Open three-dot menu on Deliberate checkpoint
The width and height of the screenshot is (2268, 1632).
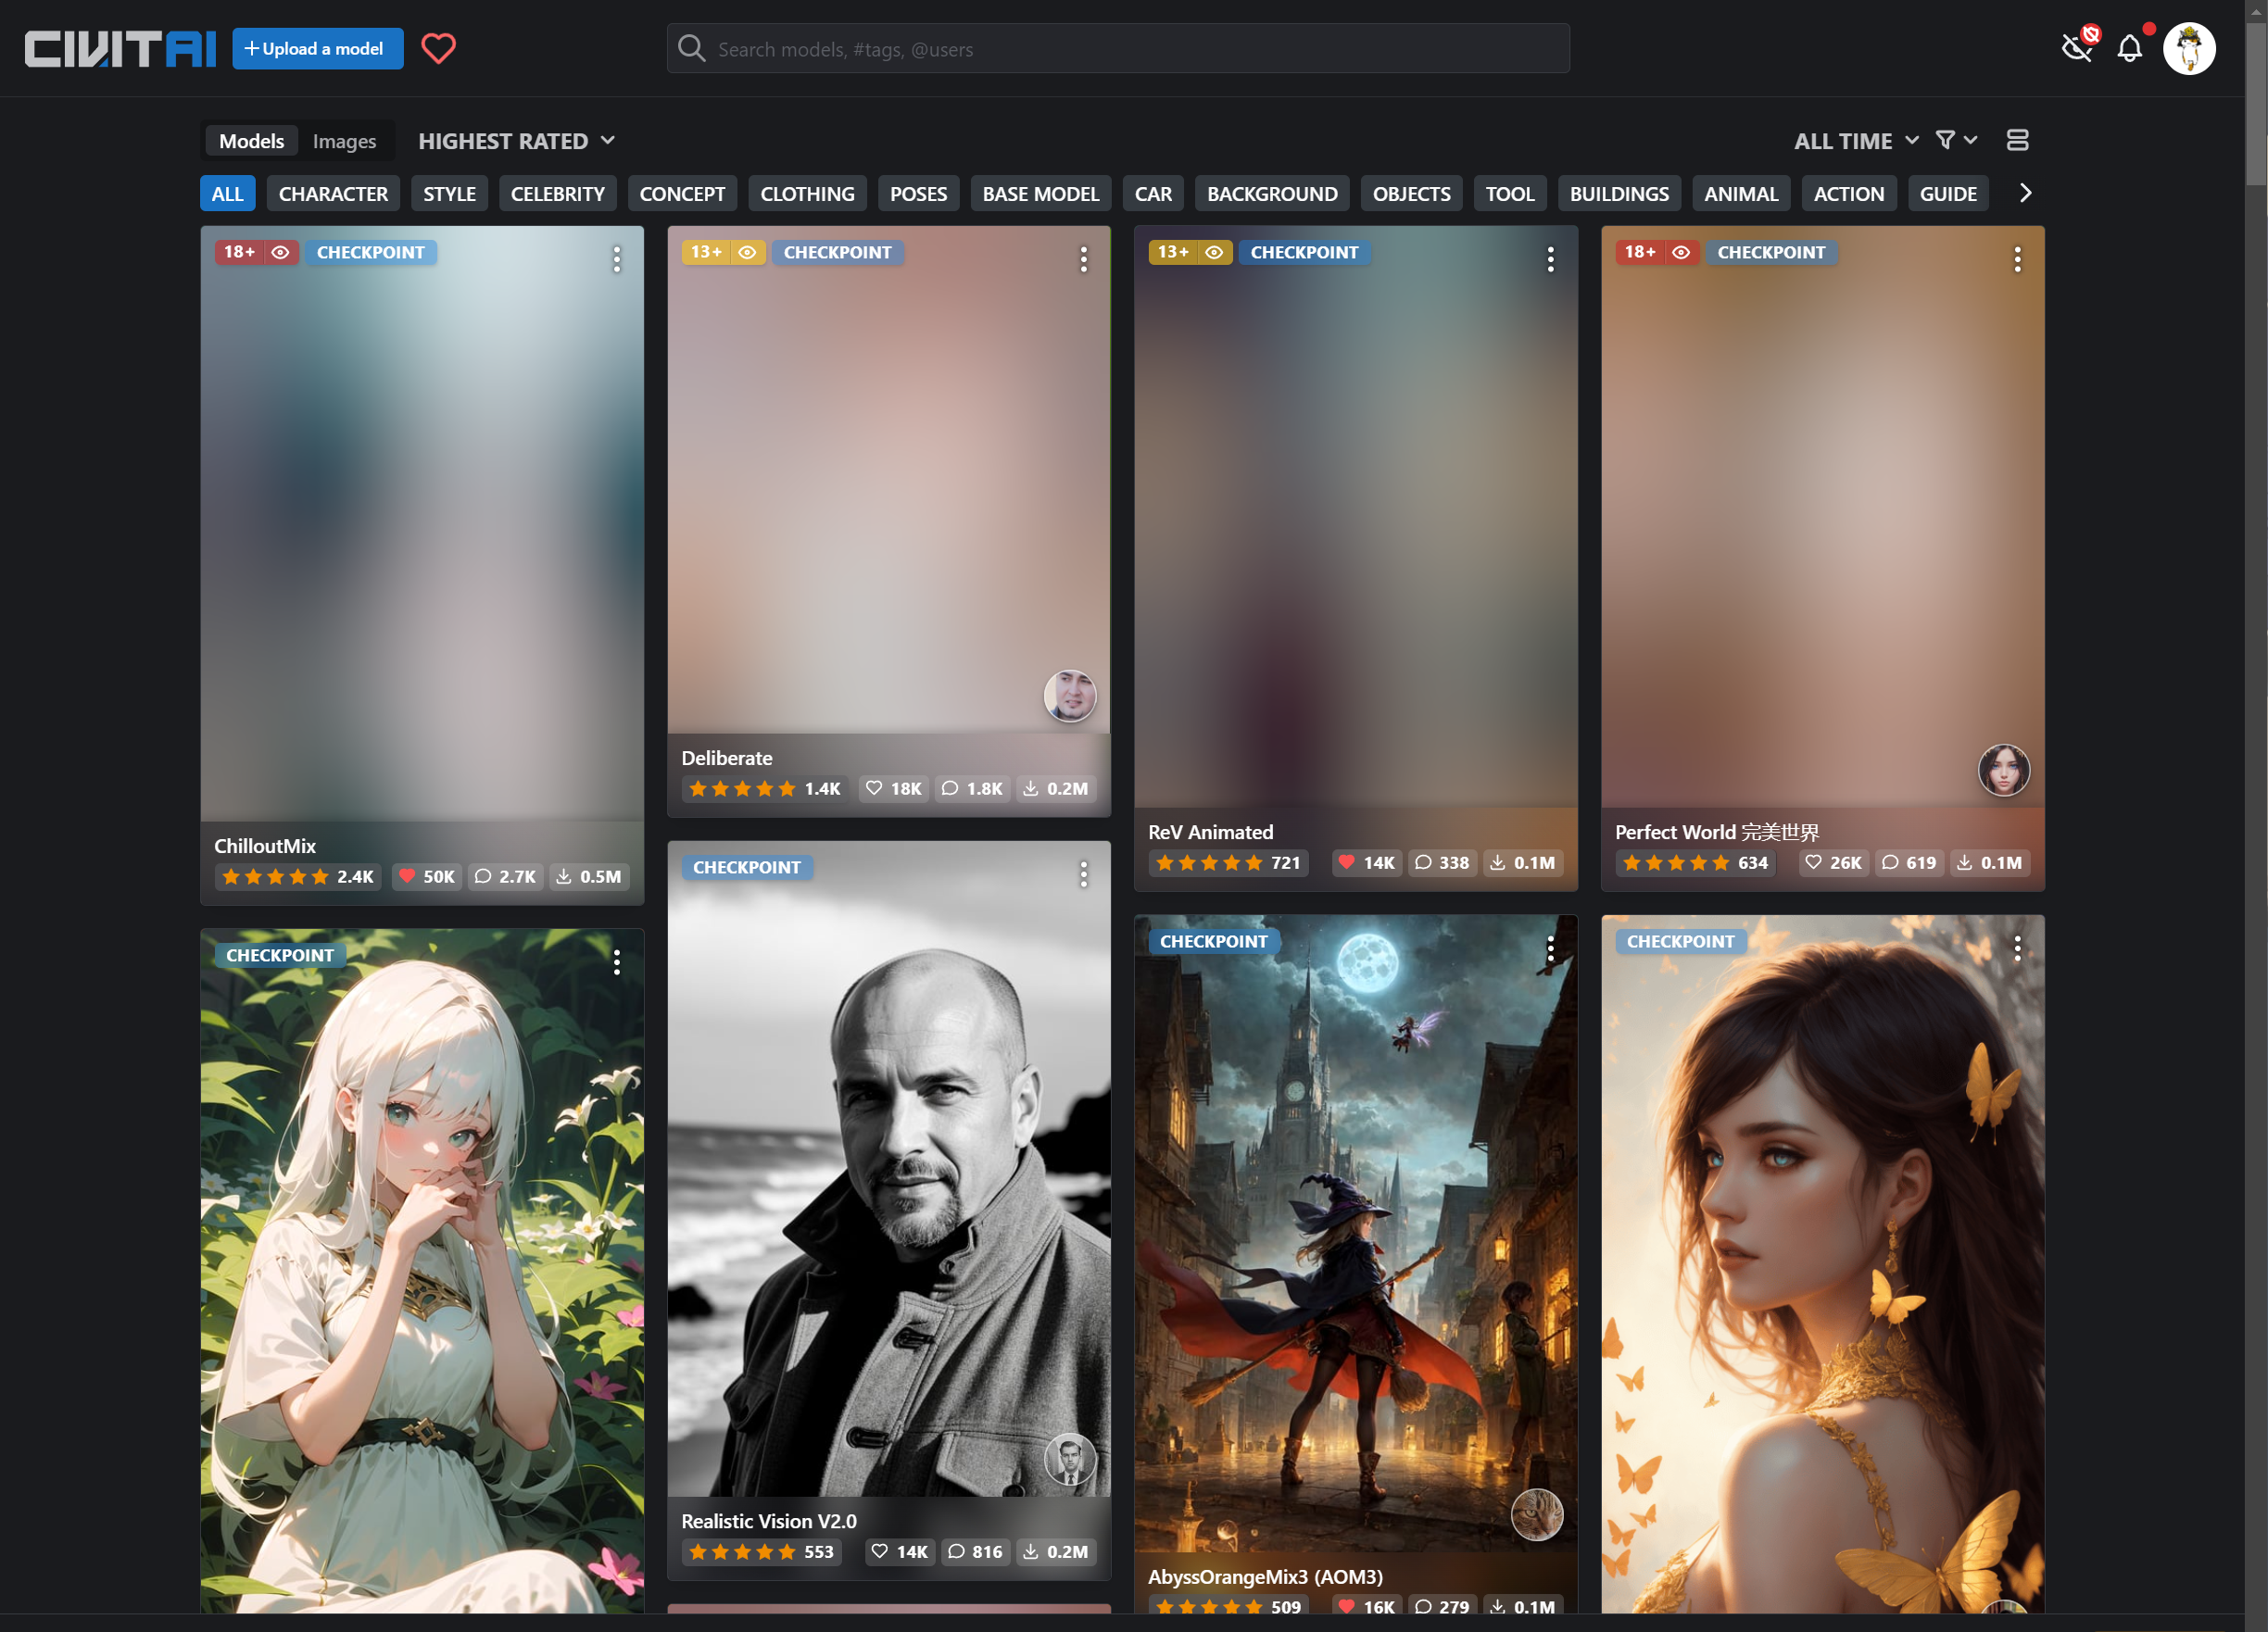1083,260
